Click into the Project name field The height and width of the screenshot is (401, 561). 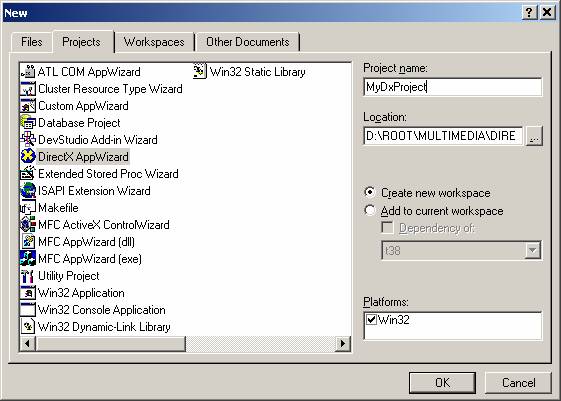453,87
